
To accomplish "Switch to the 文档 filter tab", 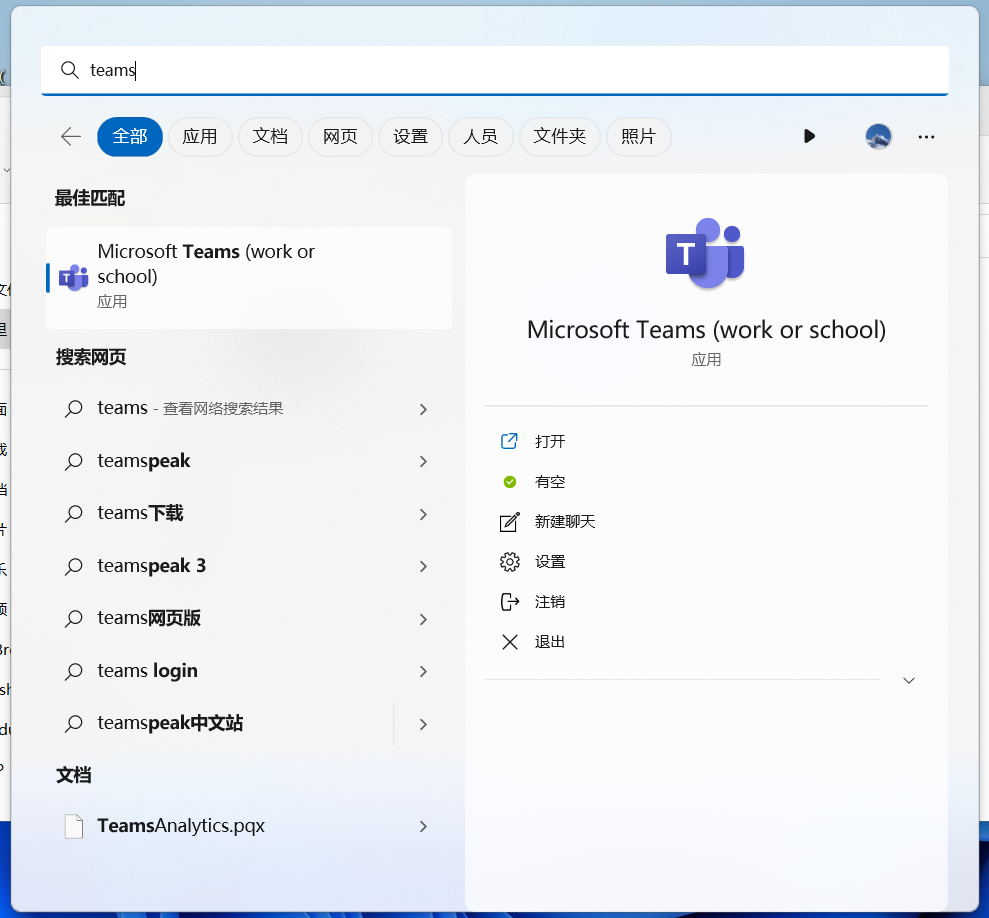I will pos(270,136).
